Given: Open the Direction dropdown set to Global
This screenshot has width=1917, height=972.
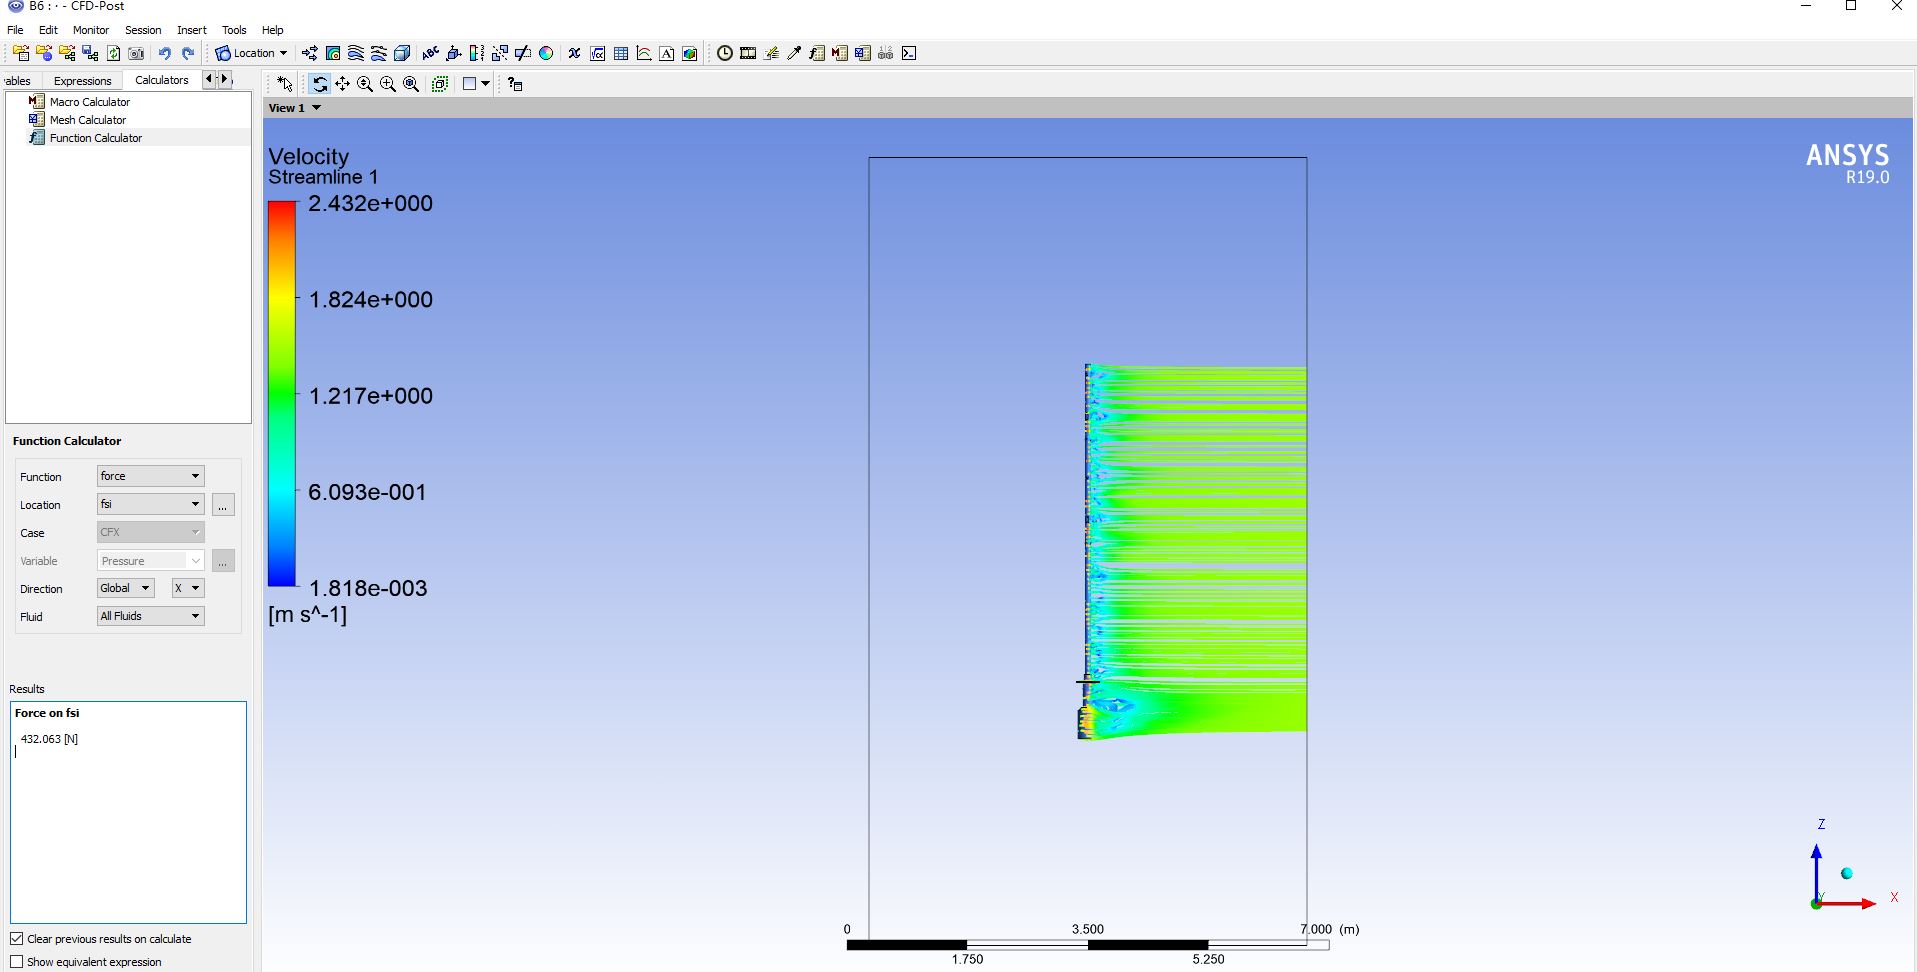Looking at the screenshot, I should tap(126, 588).
